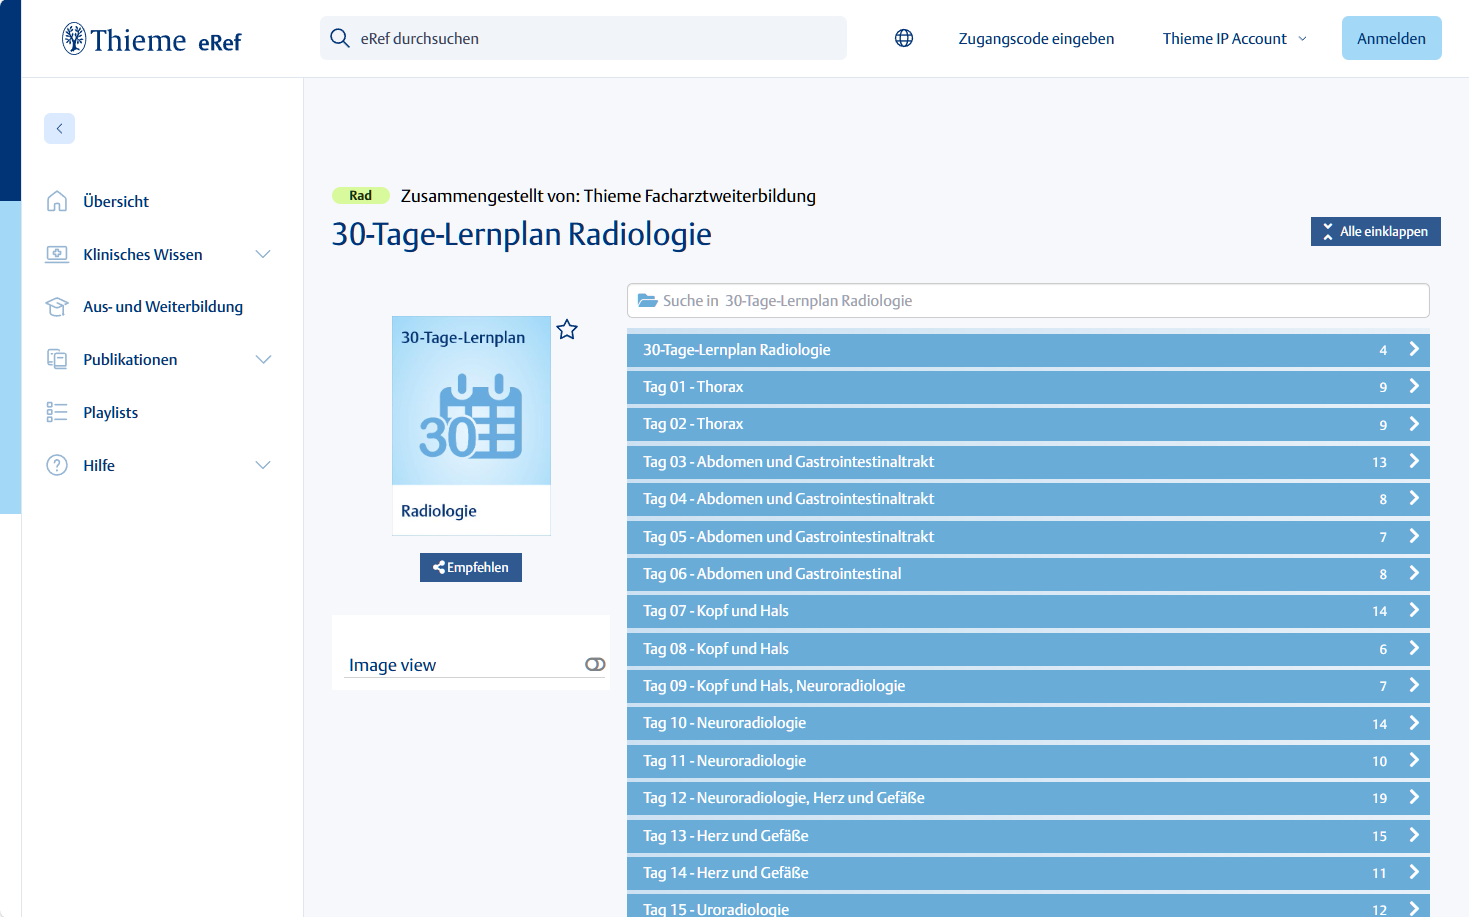Screen dimensions: 1469x917
Task: Click the folder icon in playlist search
Action: [x=648, y=300]
